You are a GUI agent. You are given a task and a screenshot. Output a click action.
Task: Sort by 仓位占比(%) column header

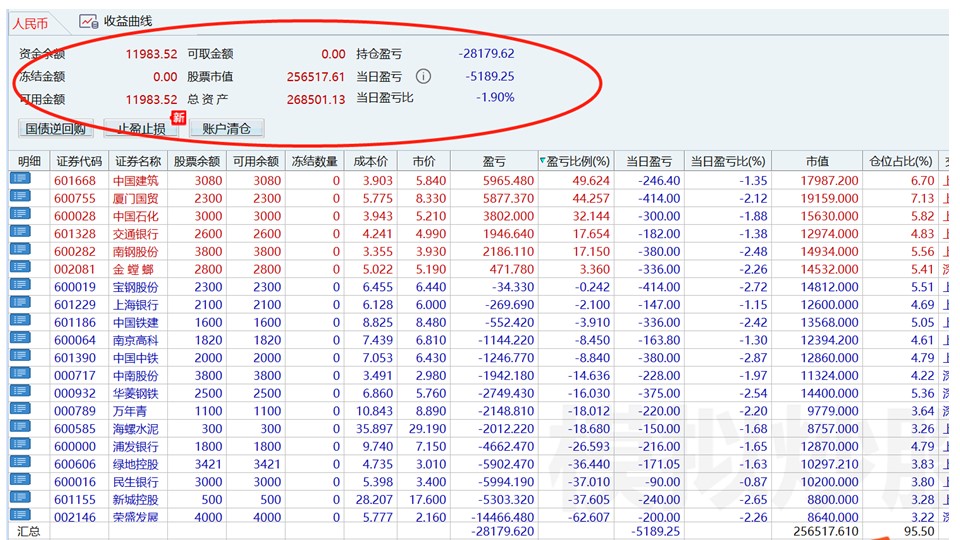[901, 162]
